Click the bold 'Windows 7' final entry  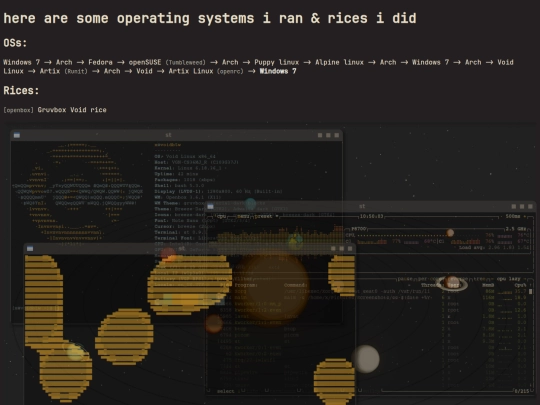pyautogui.click(x=278, y=71)
